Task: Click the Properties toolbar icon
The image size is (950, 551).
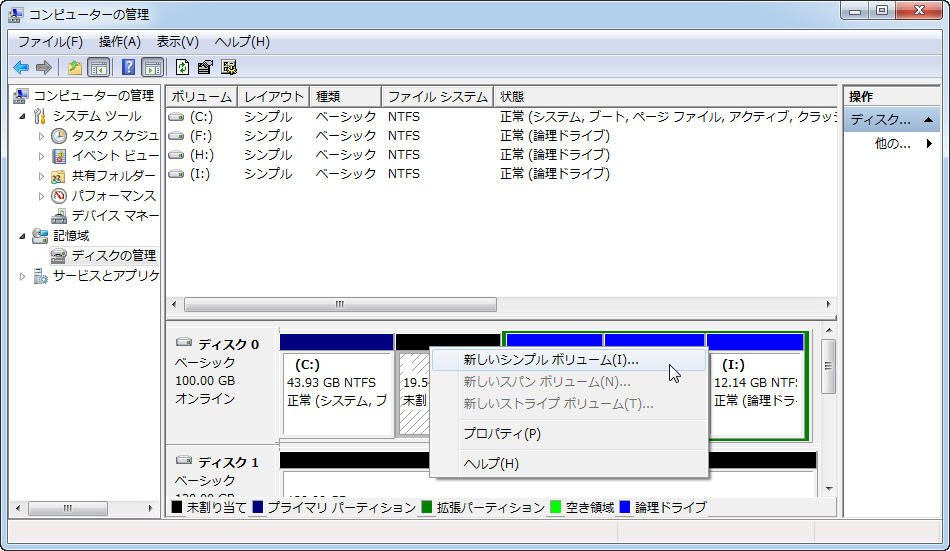Action: point(205,67)
